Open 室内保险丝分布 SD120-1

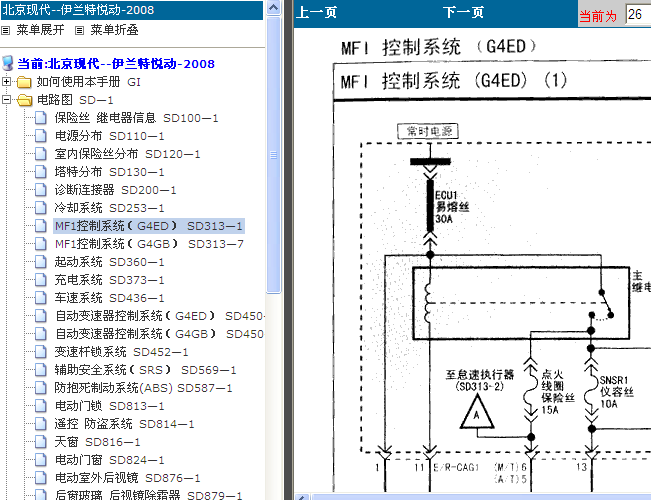click(127, 154)
